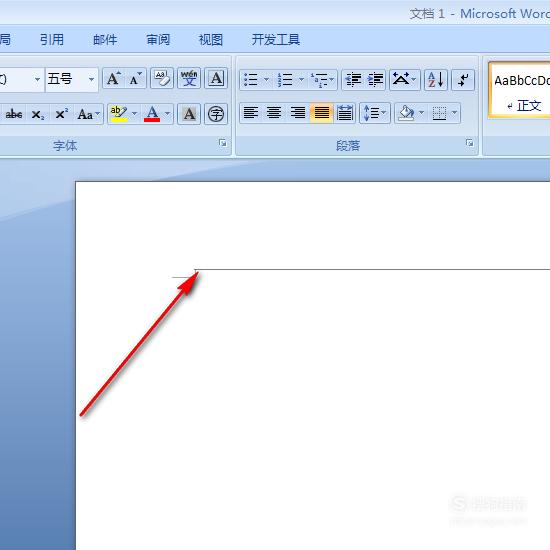Image resolution: width=550 pixels, height=550 pixels.
Task: Open the font size 五号 dropdown
Action: (91, 79)
